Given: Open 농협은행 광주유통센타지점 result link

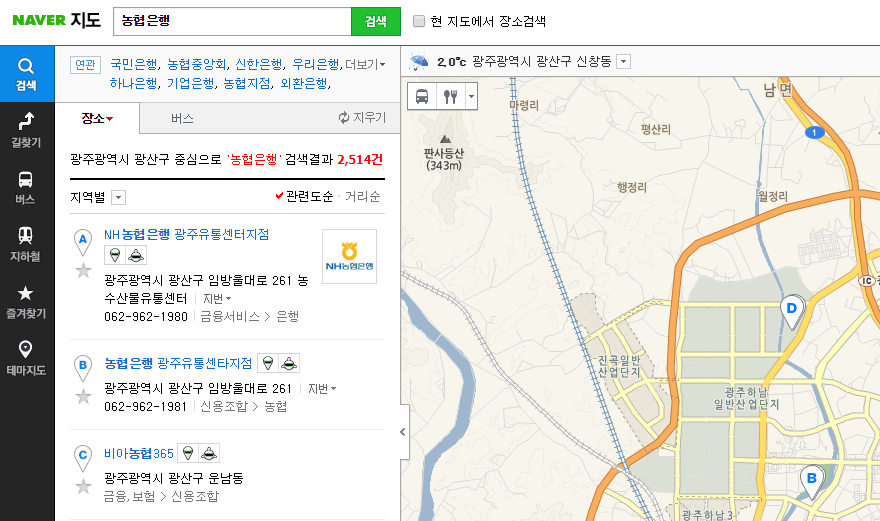Looking at the screenshot, I should [178, 363].
